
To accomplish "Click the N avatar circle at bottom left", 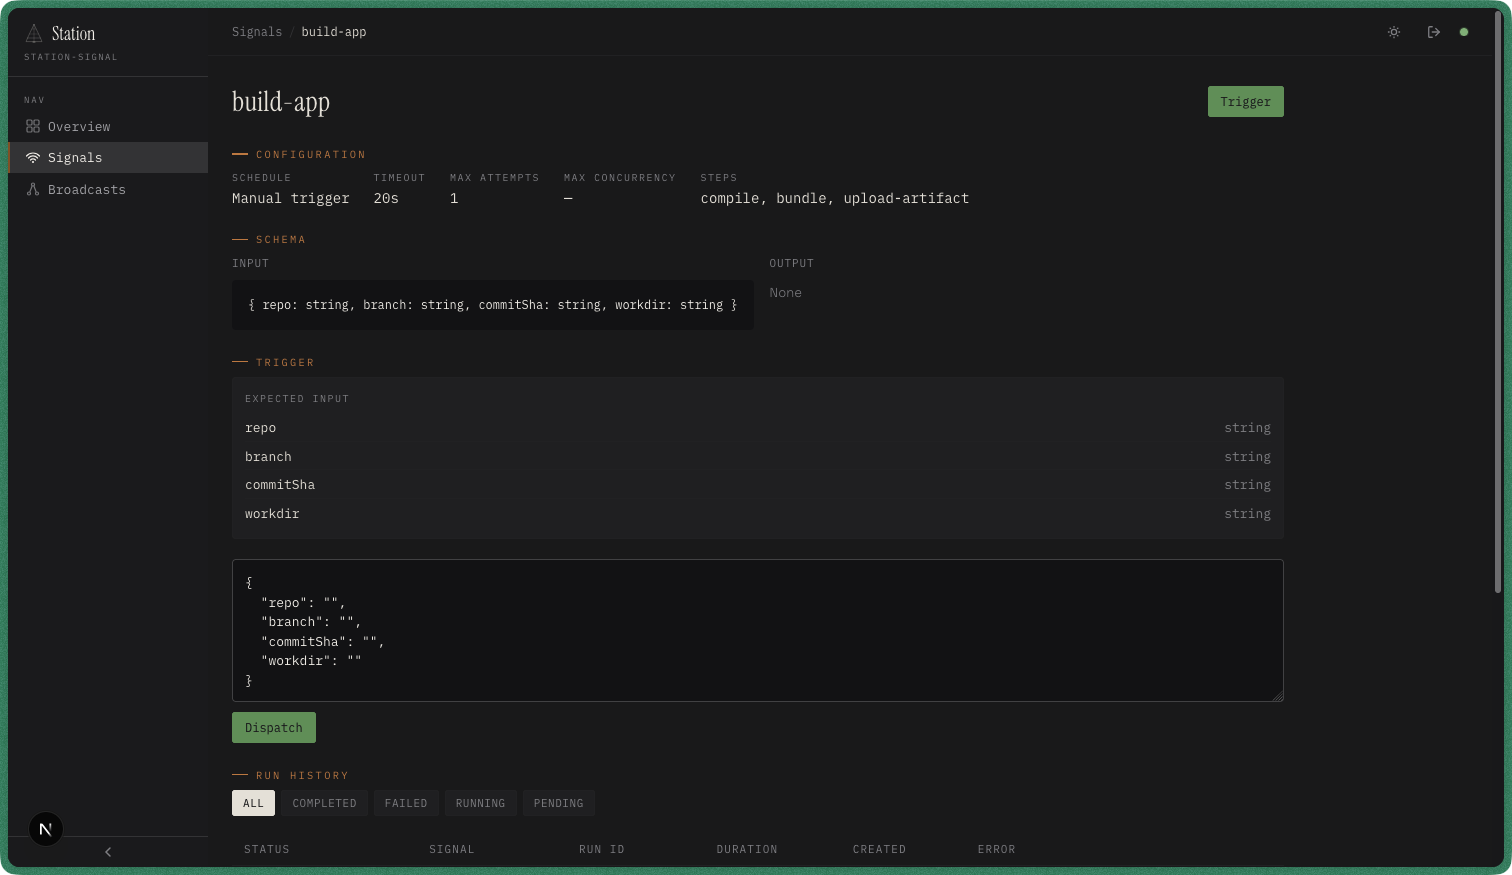I will [45, 828].
